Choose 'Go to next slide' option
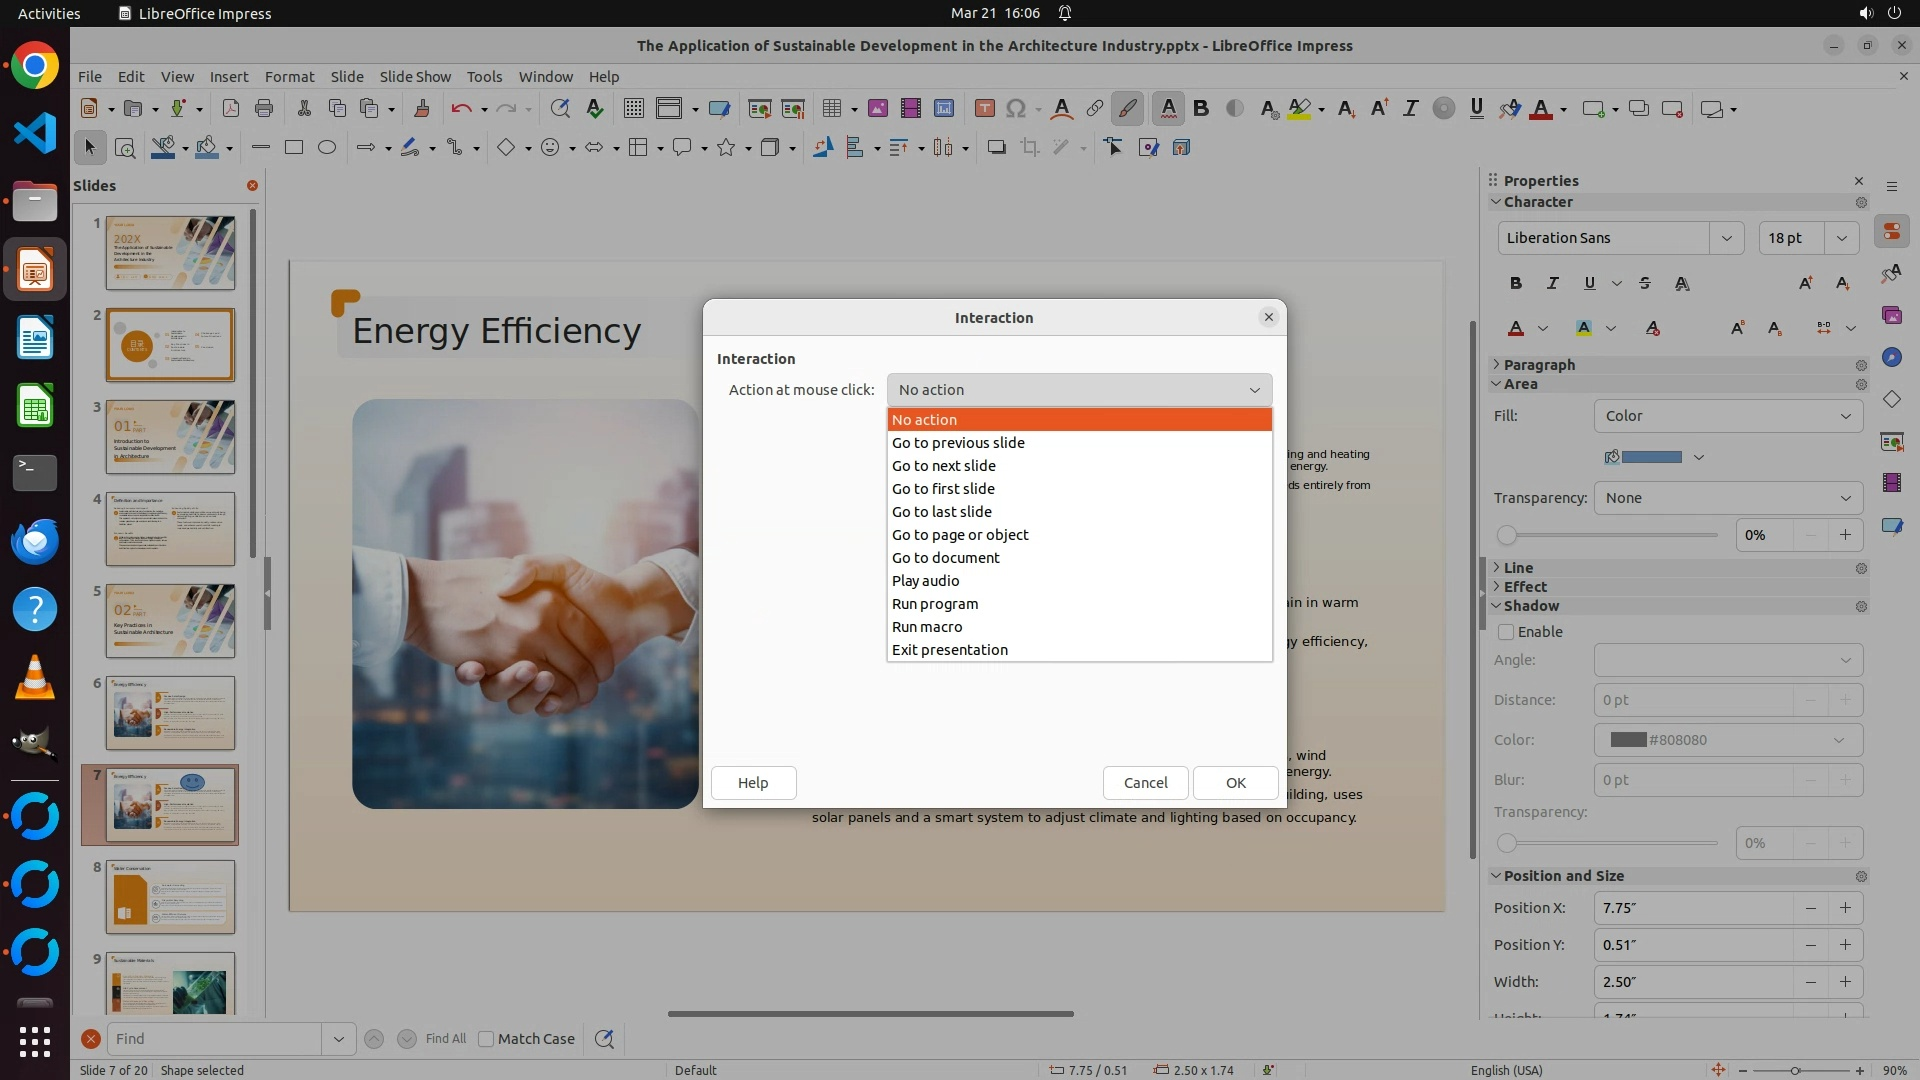The height and width of the screenshot is (1080, 1920). [943, 466]
